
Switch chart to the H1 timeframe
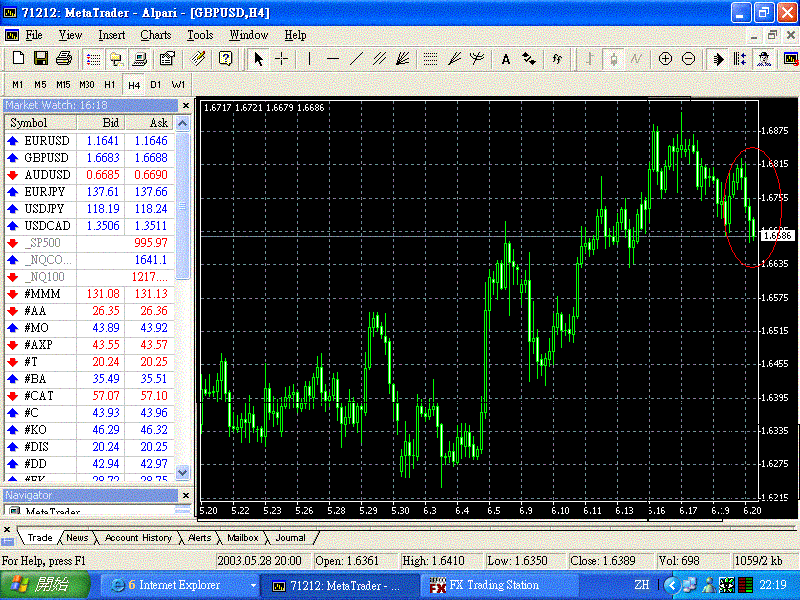click(109, 84)
